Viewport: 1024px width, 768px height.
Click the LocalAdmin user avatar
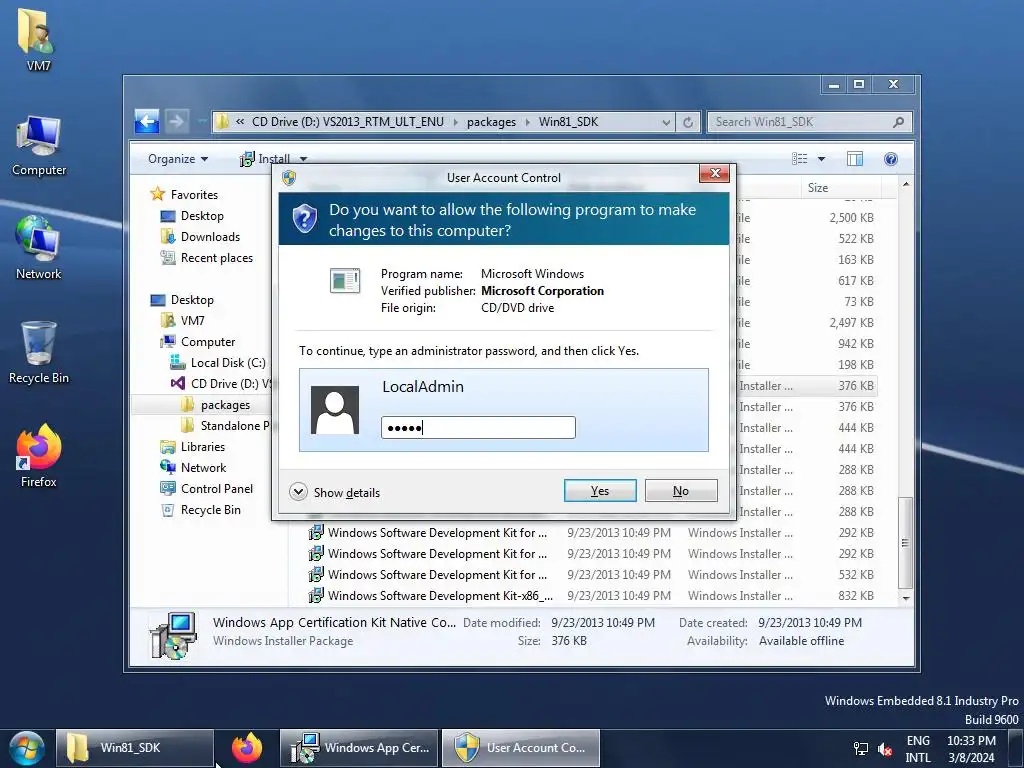(335, 410)
